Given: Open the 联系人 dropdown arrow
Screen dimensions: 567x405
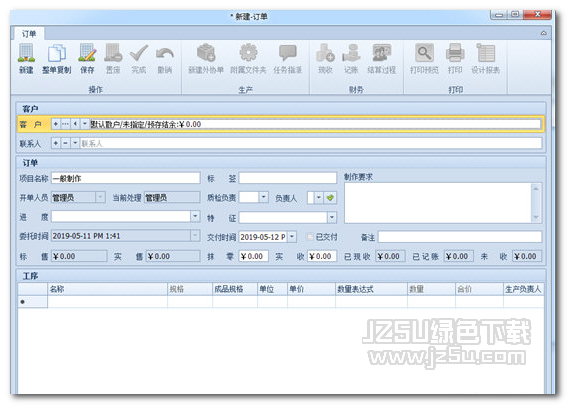Looking at the screenshot, I should (75, 143).
